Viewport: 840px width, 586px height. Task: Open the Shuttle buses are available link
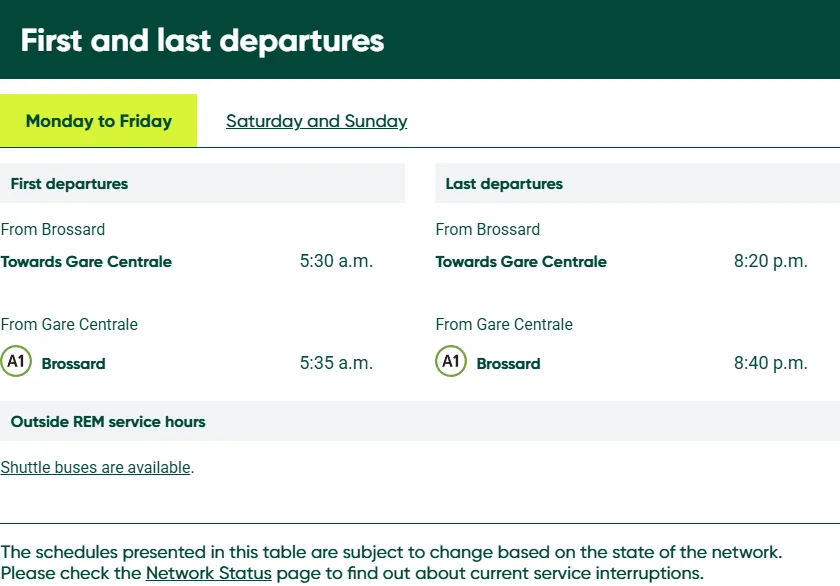click(x=95, y=467)
